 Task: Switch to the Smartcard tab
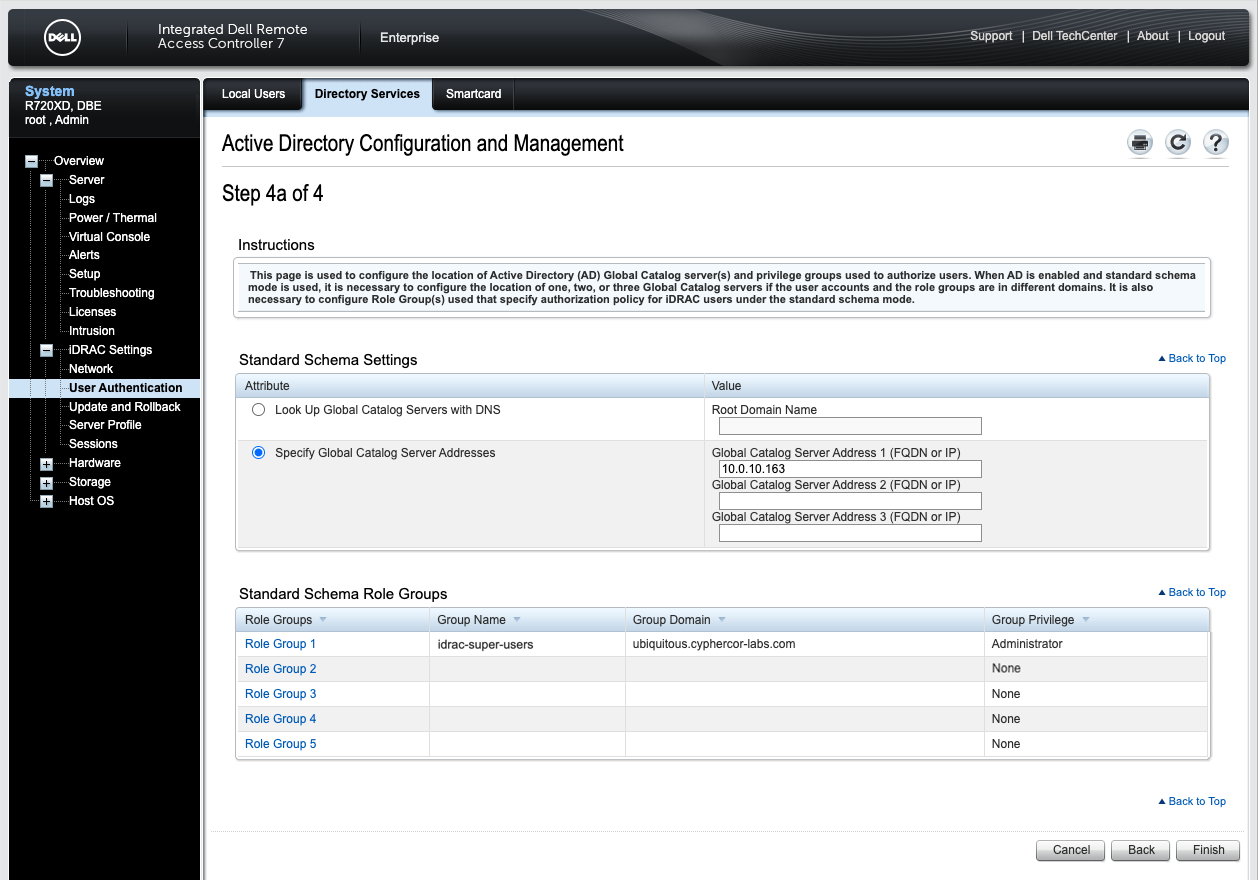point(473,94)
